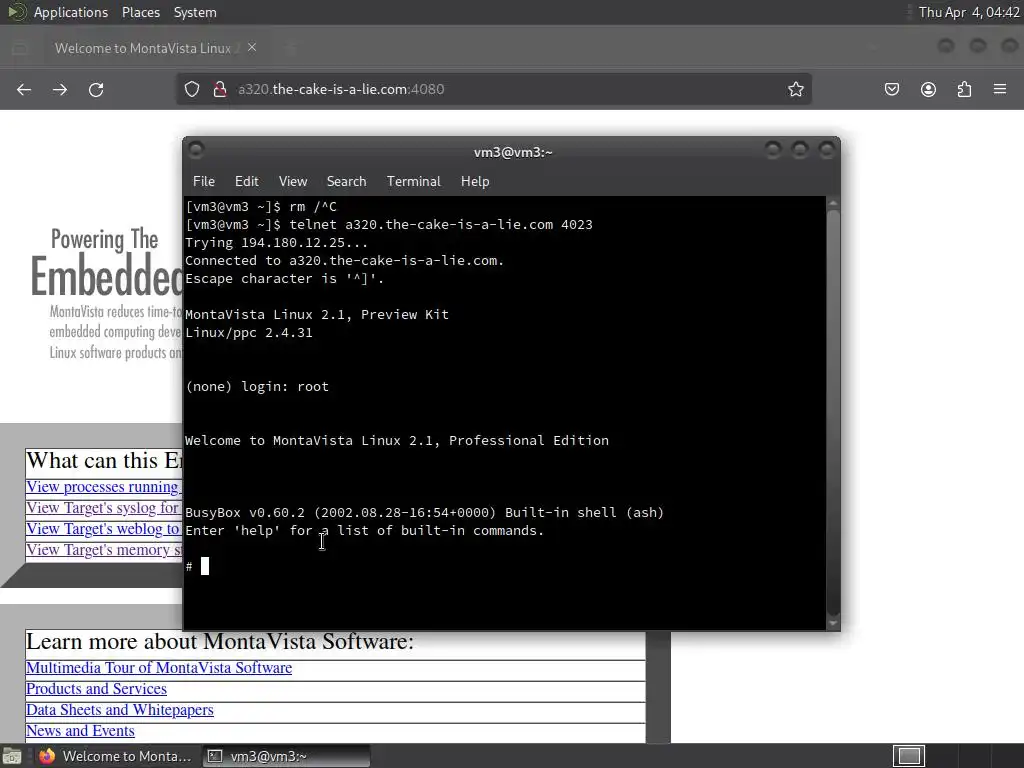
Task: Minimize the vm3@vm3 terminal window
Action: [x=773, y=150]
